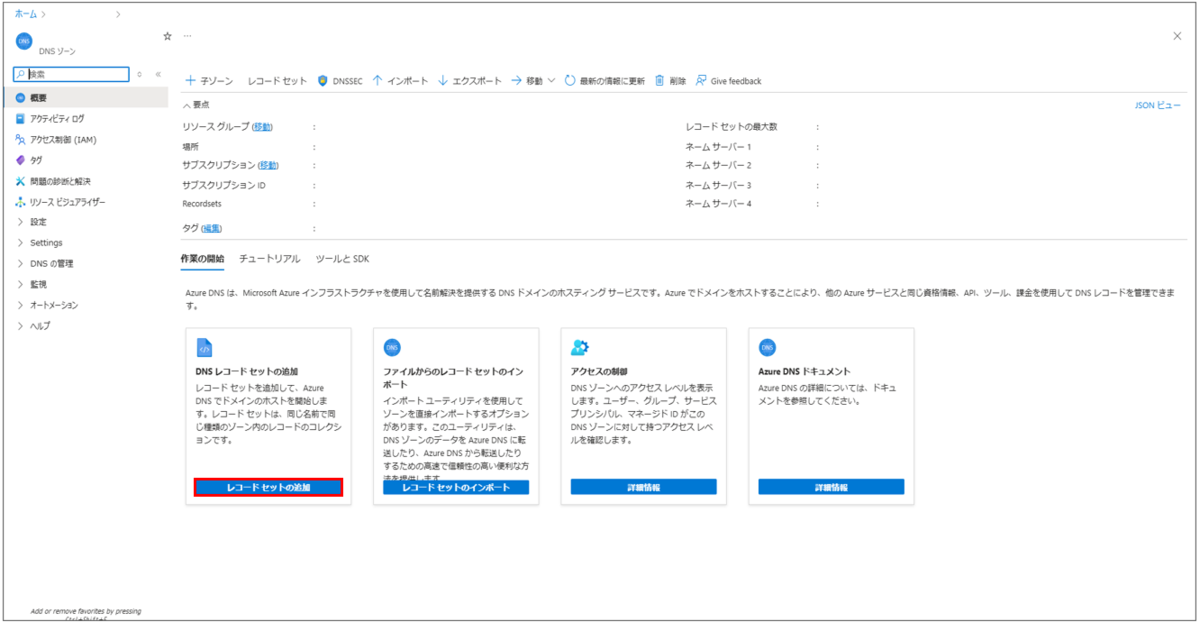Click the ネーム サーバー 1 label

(x=718, y=146)
